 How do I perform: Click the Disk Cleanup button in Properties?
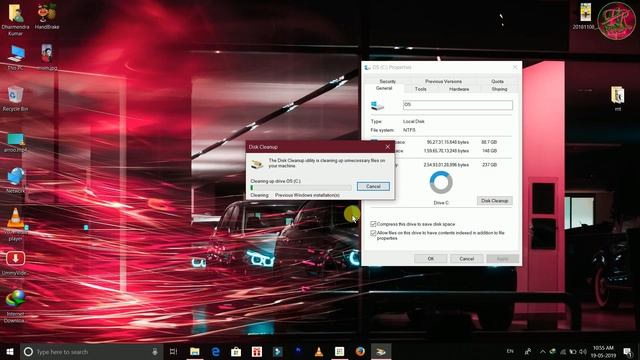(494, 201)
